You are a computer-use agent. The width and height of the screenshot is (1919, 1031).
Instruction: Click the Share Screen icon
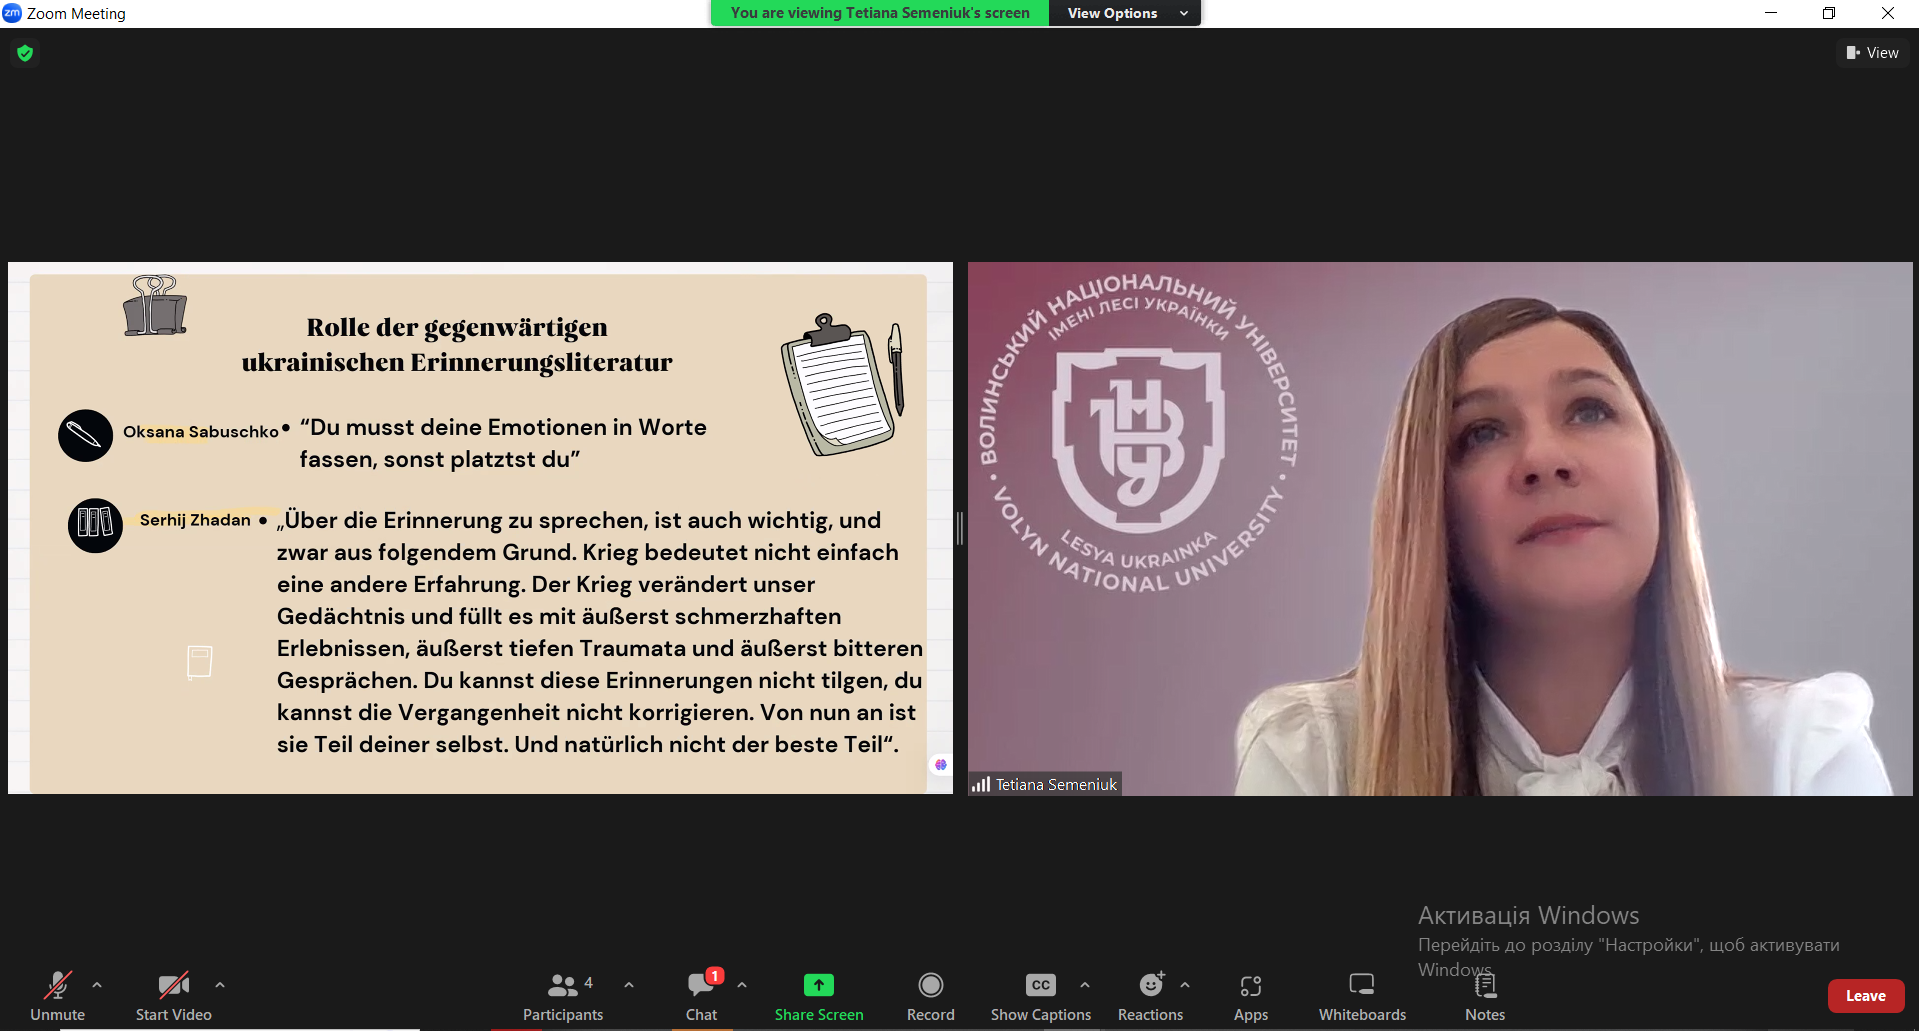point(818,985)
